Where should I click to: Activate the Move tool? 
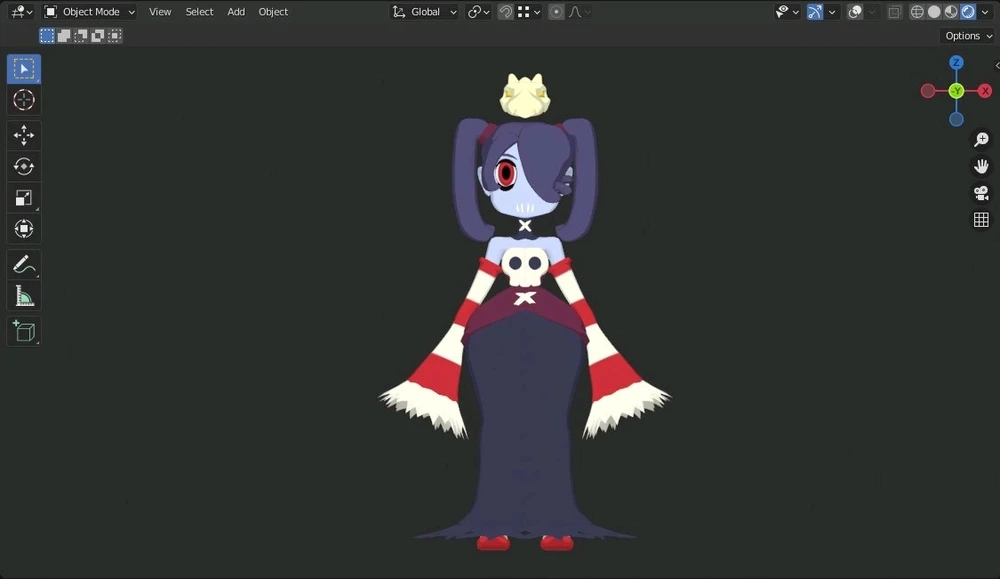click(24, 135)
